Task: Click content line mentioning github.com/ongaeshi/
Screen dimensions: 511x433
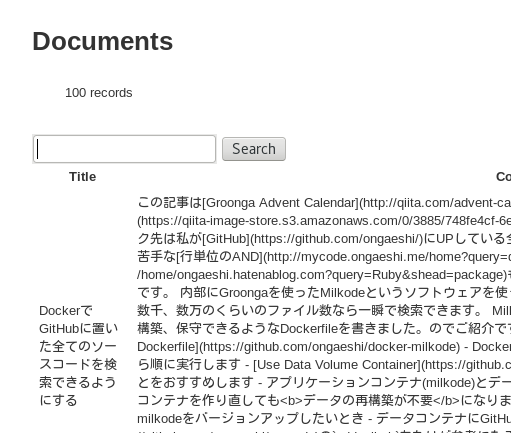Action: [x=324, y=239]
